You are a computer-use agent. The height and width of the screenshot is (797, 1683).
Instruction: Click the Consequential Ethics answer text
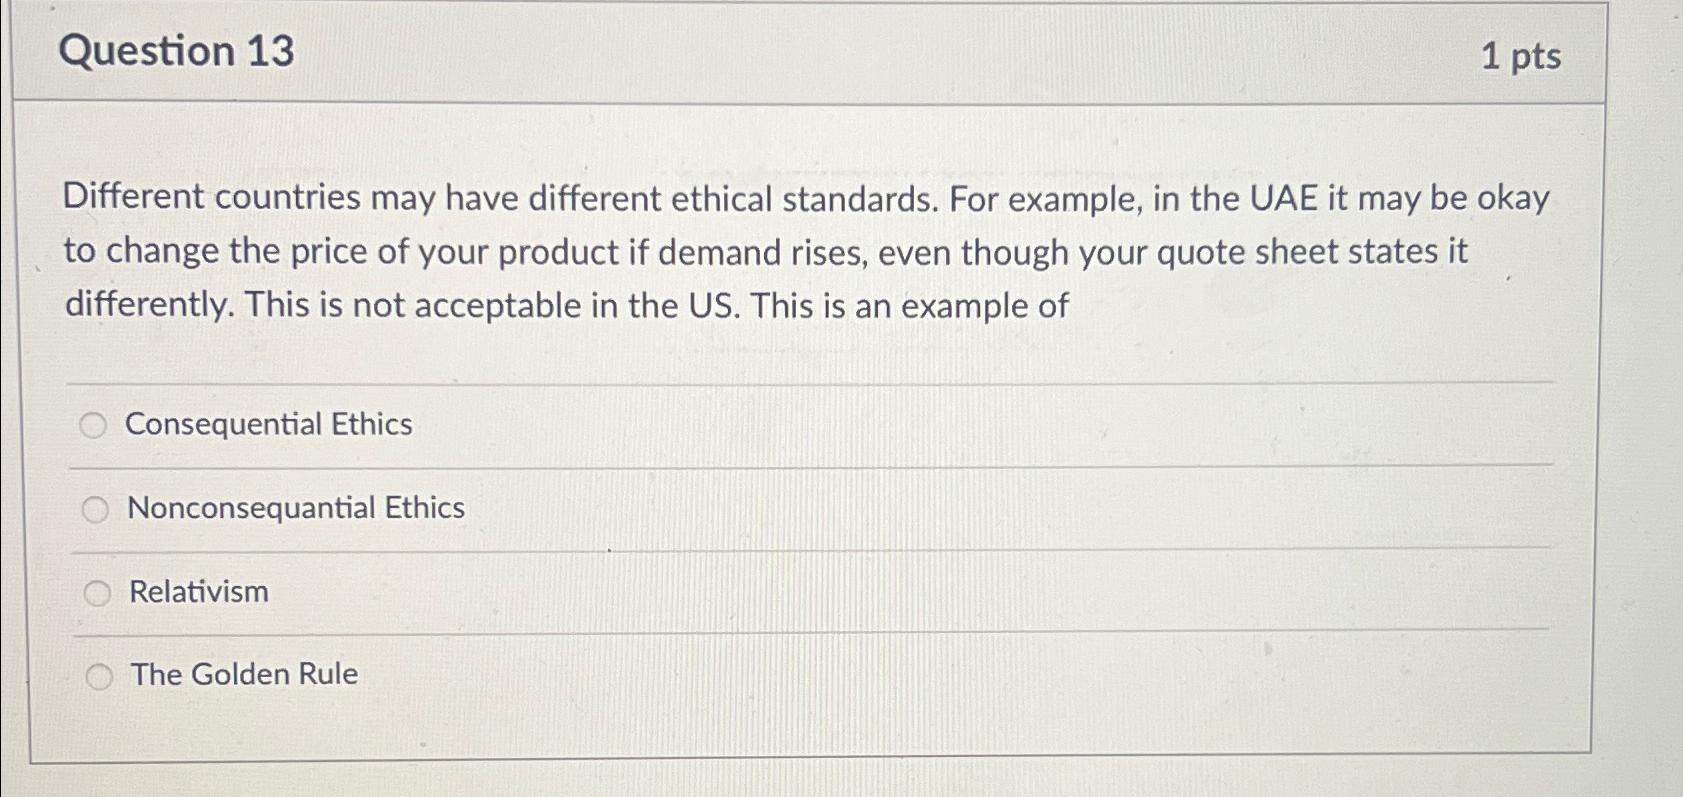268,424
